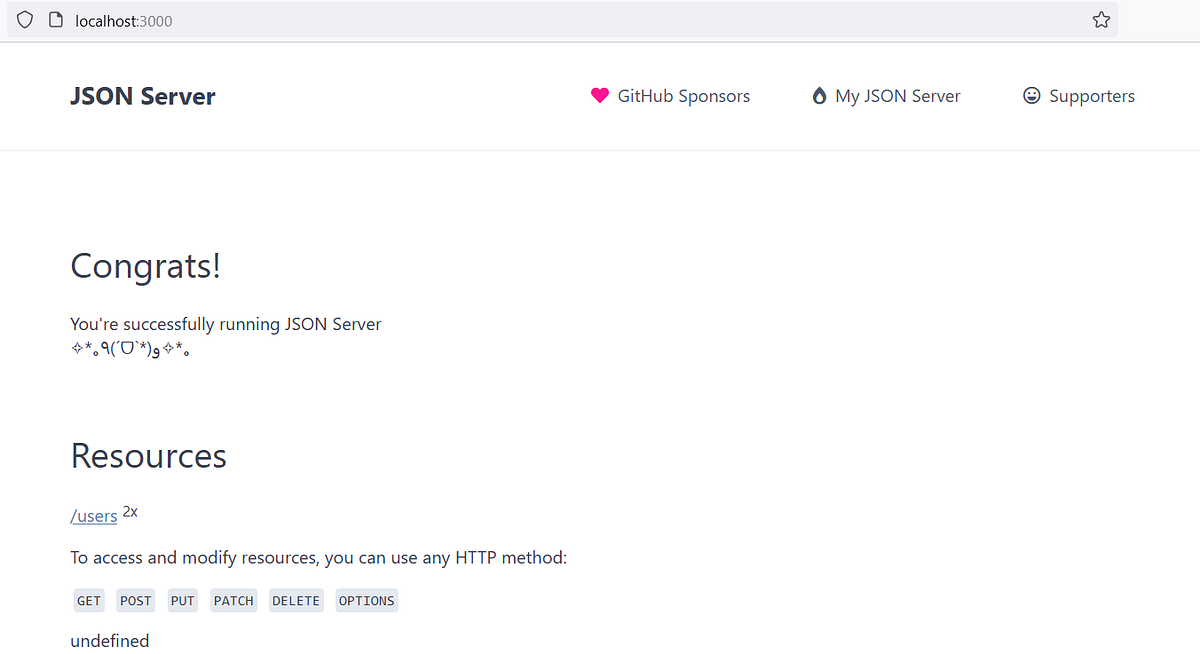Screen dimensions: 1200x654
Task: Click the PUT method label
Action: pos(183,601)
